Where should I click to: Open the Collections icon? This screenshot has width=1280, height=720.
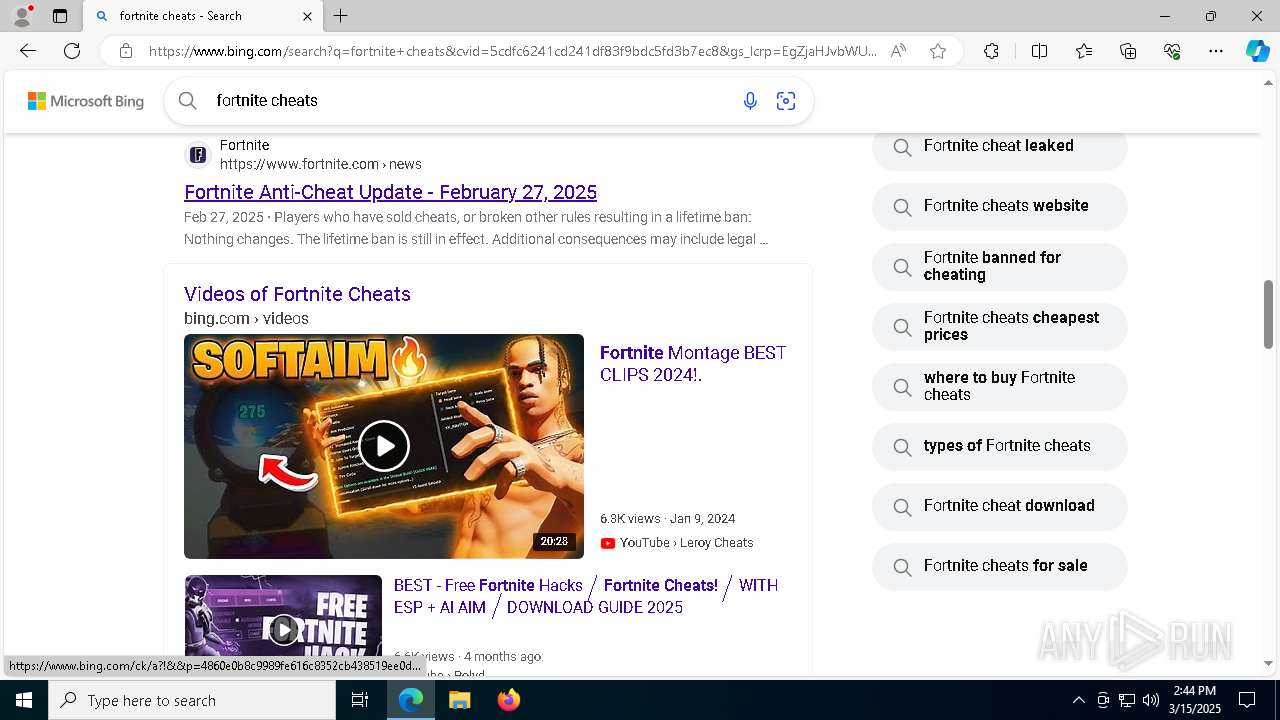pos(1128,51)
